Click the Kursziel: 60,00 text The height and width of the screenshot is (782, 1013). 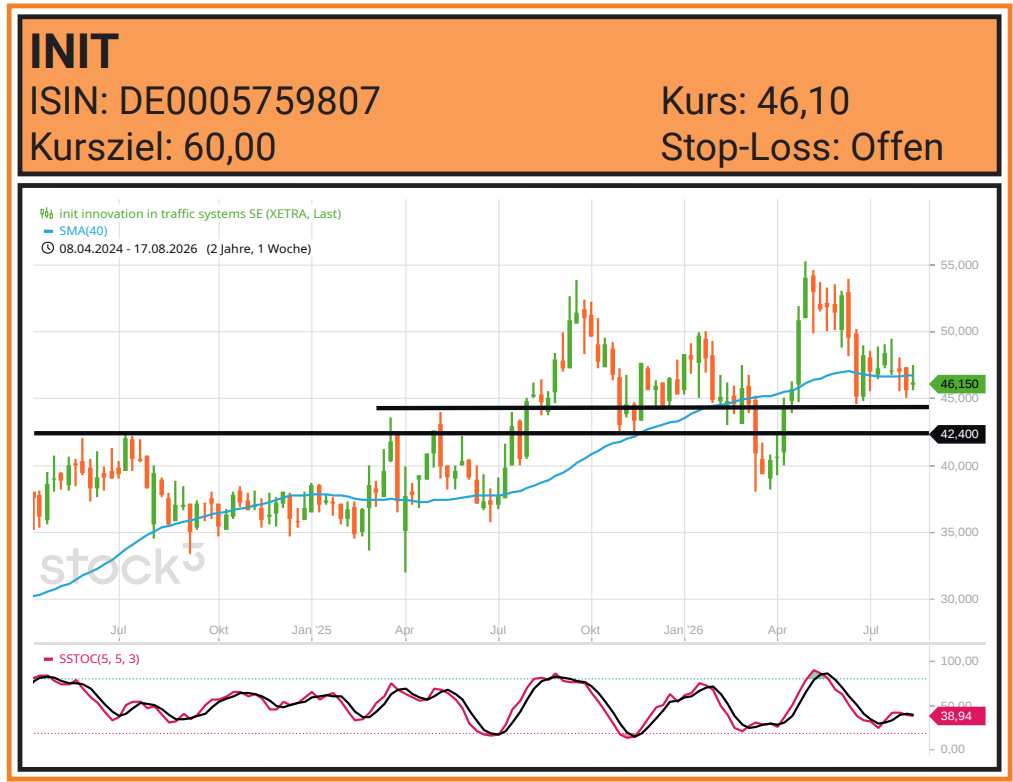pos(153,147)
